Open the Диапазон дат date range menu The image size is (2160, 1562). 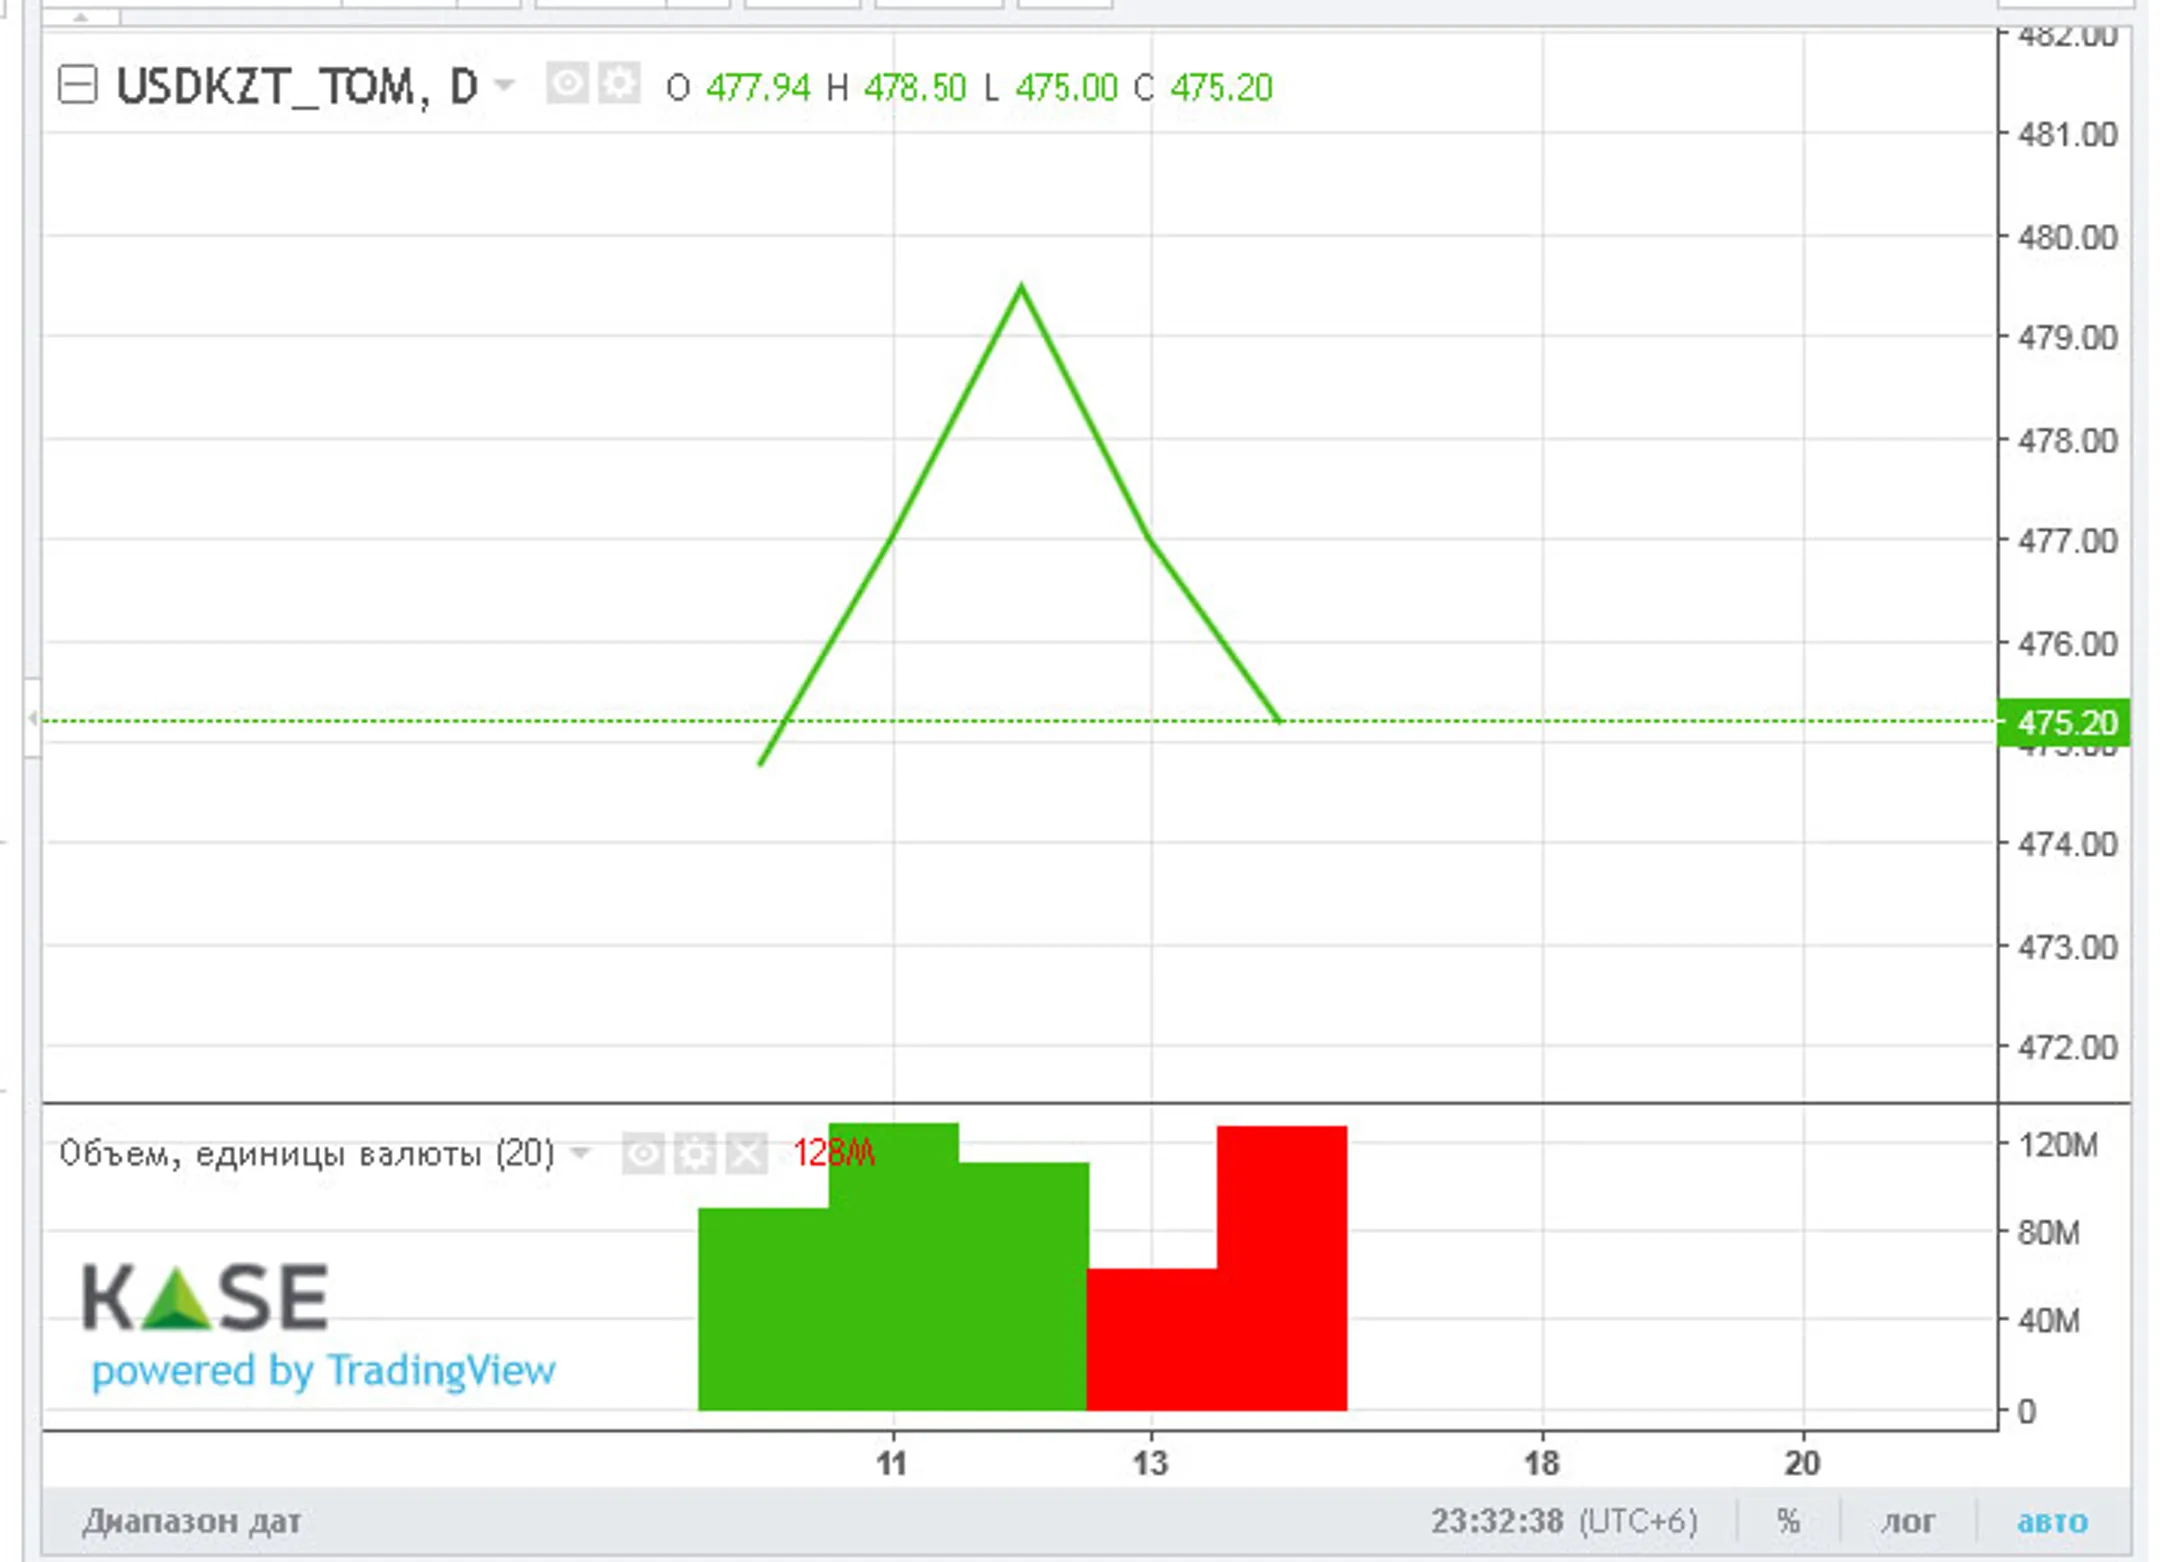coord(191,1521)
